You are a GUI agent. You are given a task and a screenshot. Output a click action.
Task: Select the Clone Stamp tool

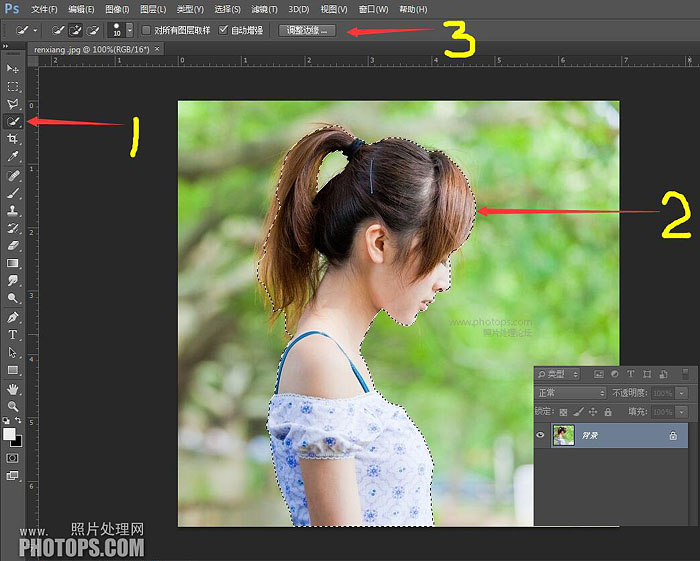point(12,210)
